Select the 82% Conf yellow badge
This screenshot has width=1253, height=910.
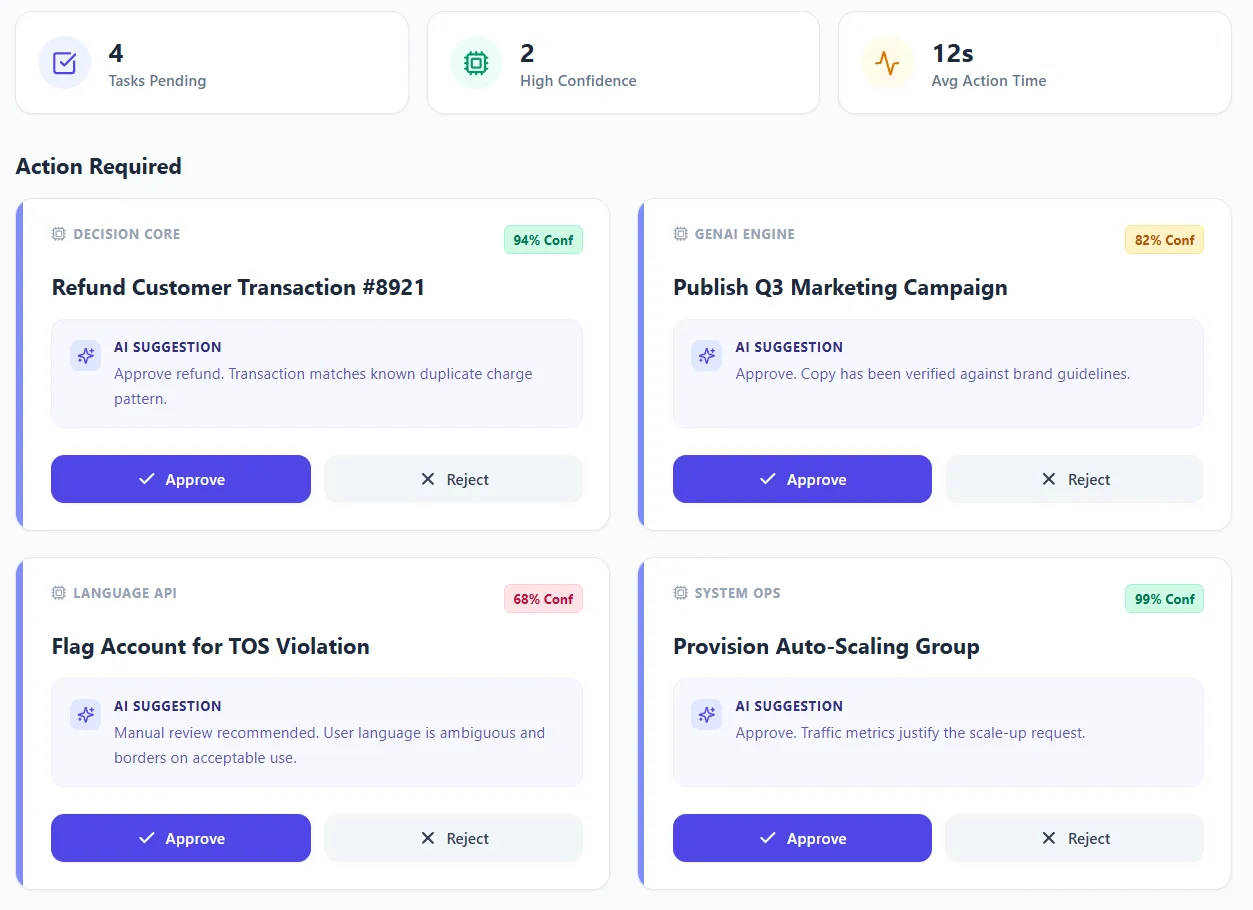[x=1164, y=240]
